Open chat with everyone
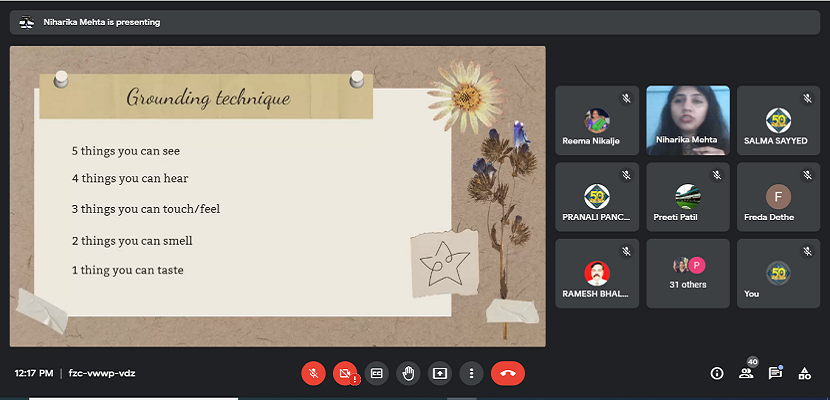 coord(775,374)
